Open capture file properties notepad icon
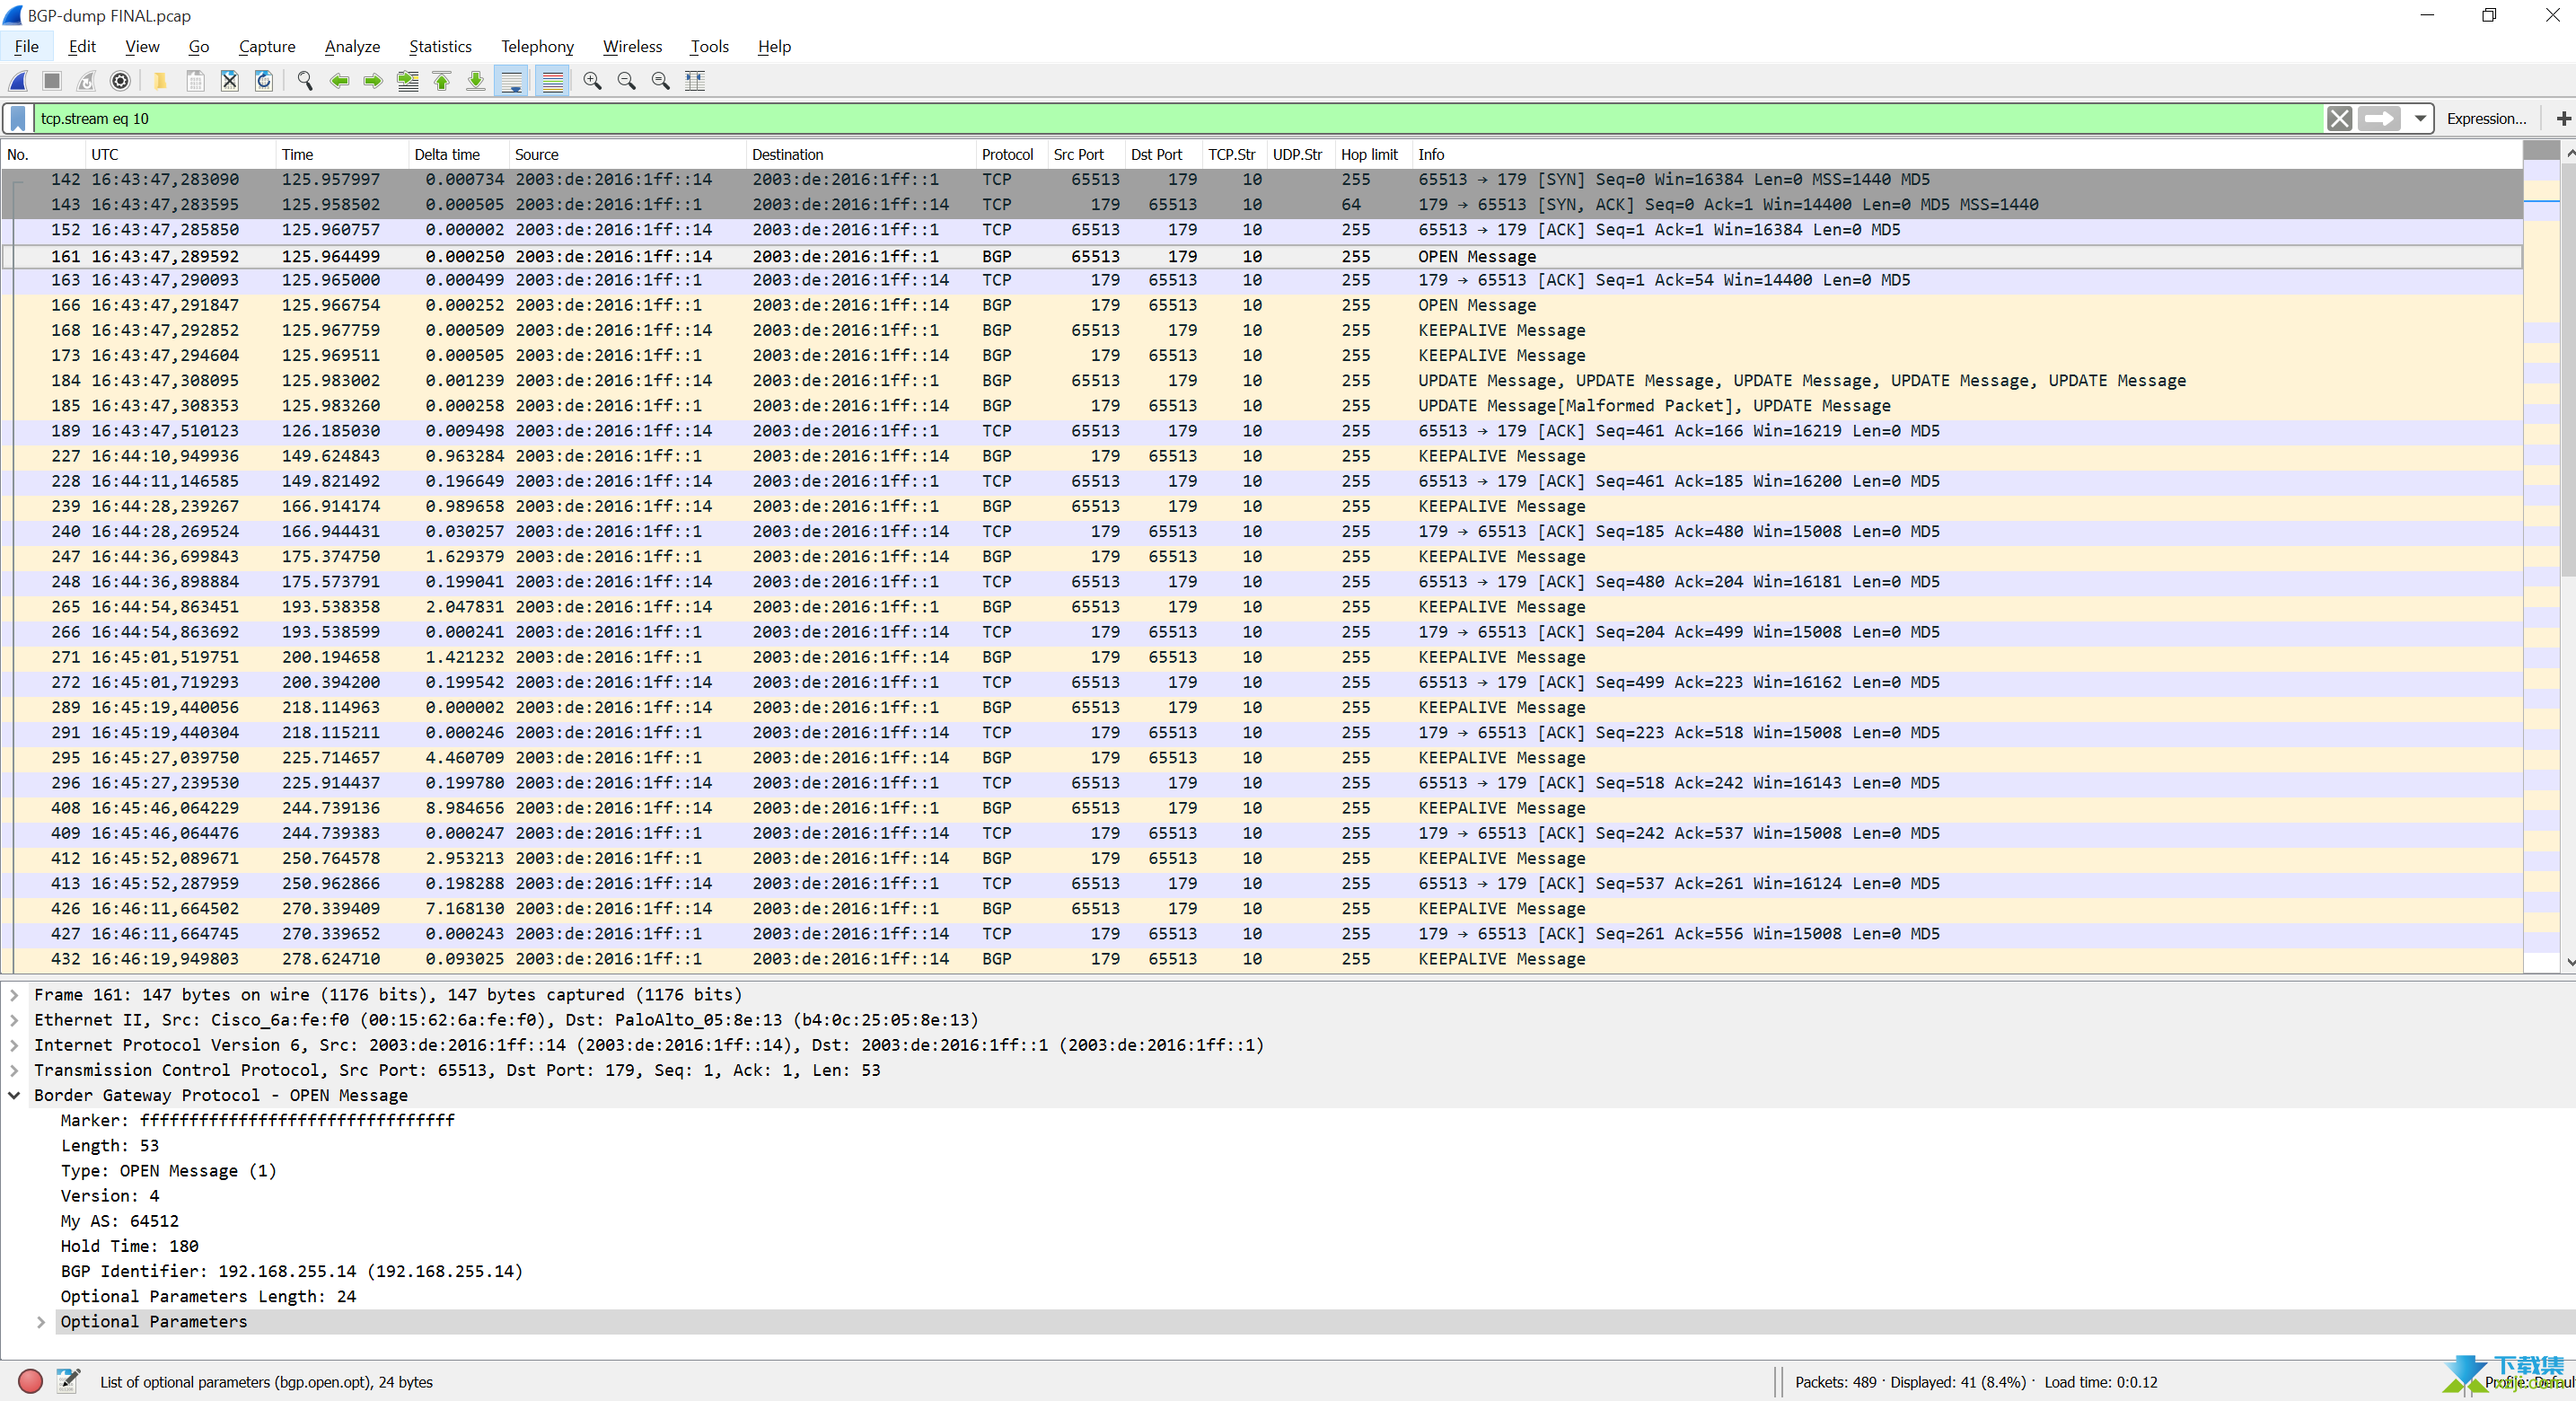Viewport: 2576px width, 1401px height. click(68, 1382)
